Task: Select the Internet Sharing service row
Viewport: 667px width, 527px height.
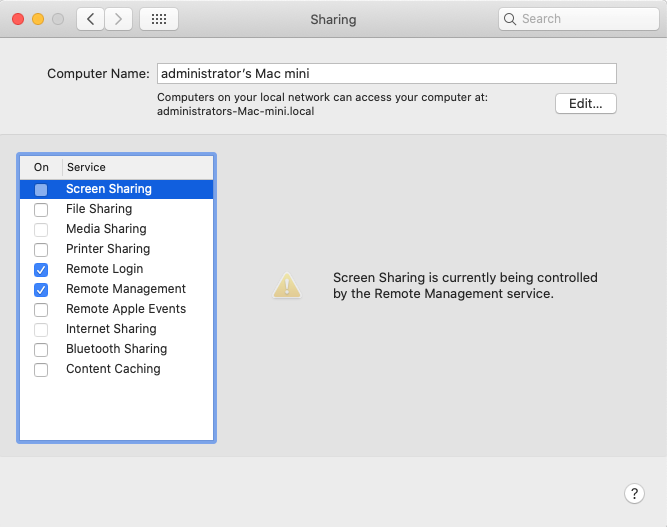Action: (x=117, y=329)
